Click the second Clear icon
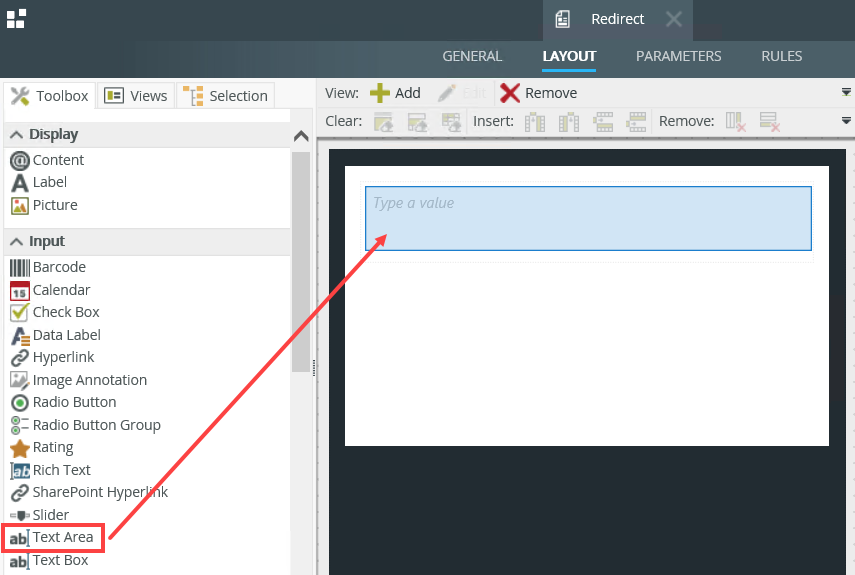The width and height of the screenshot is (855, 575). point(417,122)
